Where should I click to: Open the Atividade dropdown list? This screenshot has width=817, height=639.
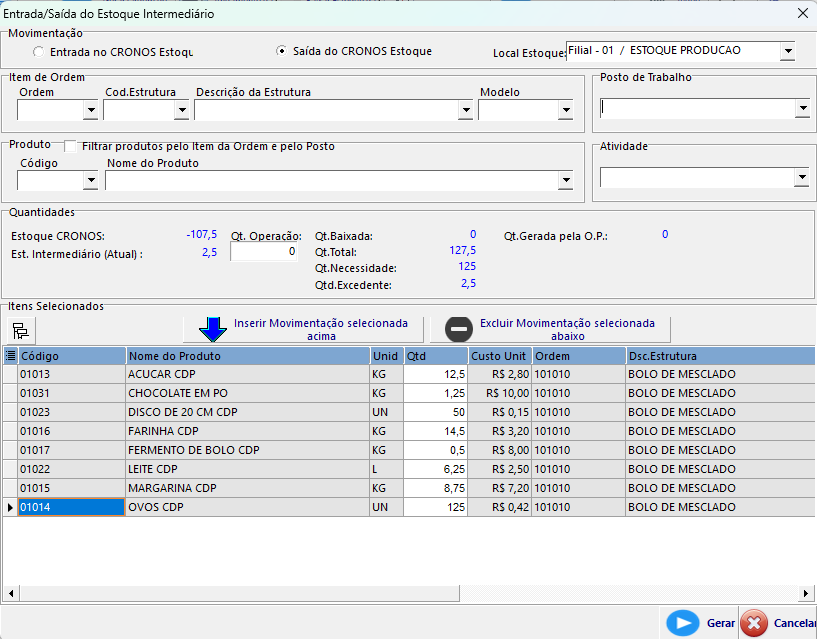801,178
